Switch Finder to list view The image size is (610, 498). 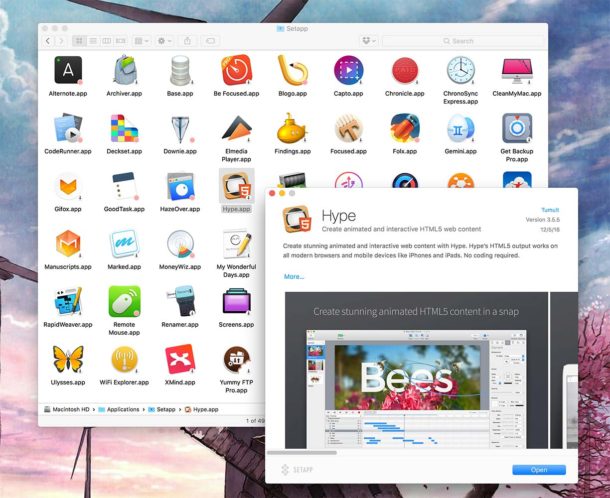tap(93, 41)
